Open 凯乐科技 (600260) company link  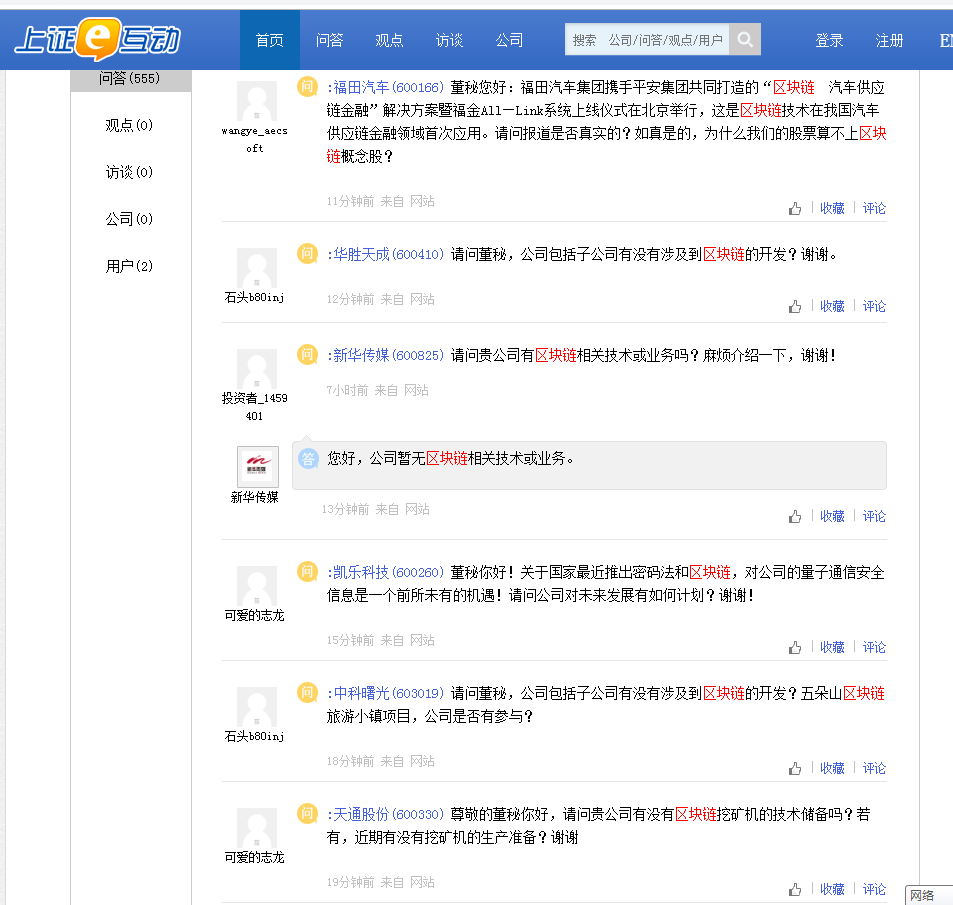(x=388, y=573)
